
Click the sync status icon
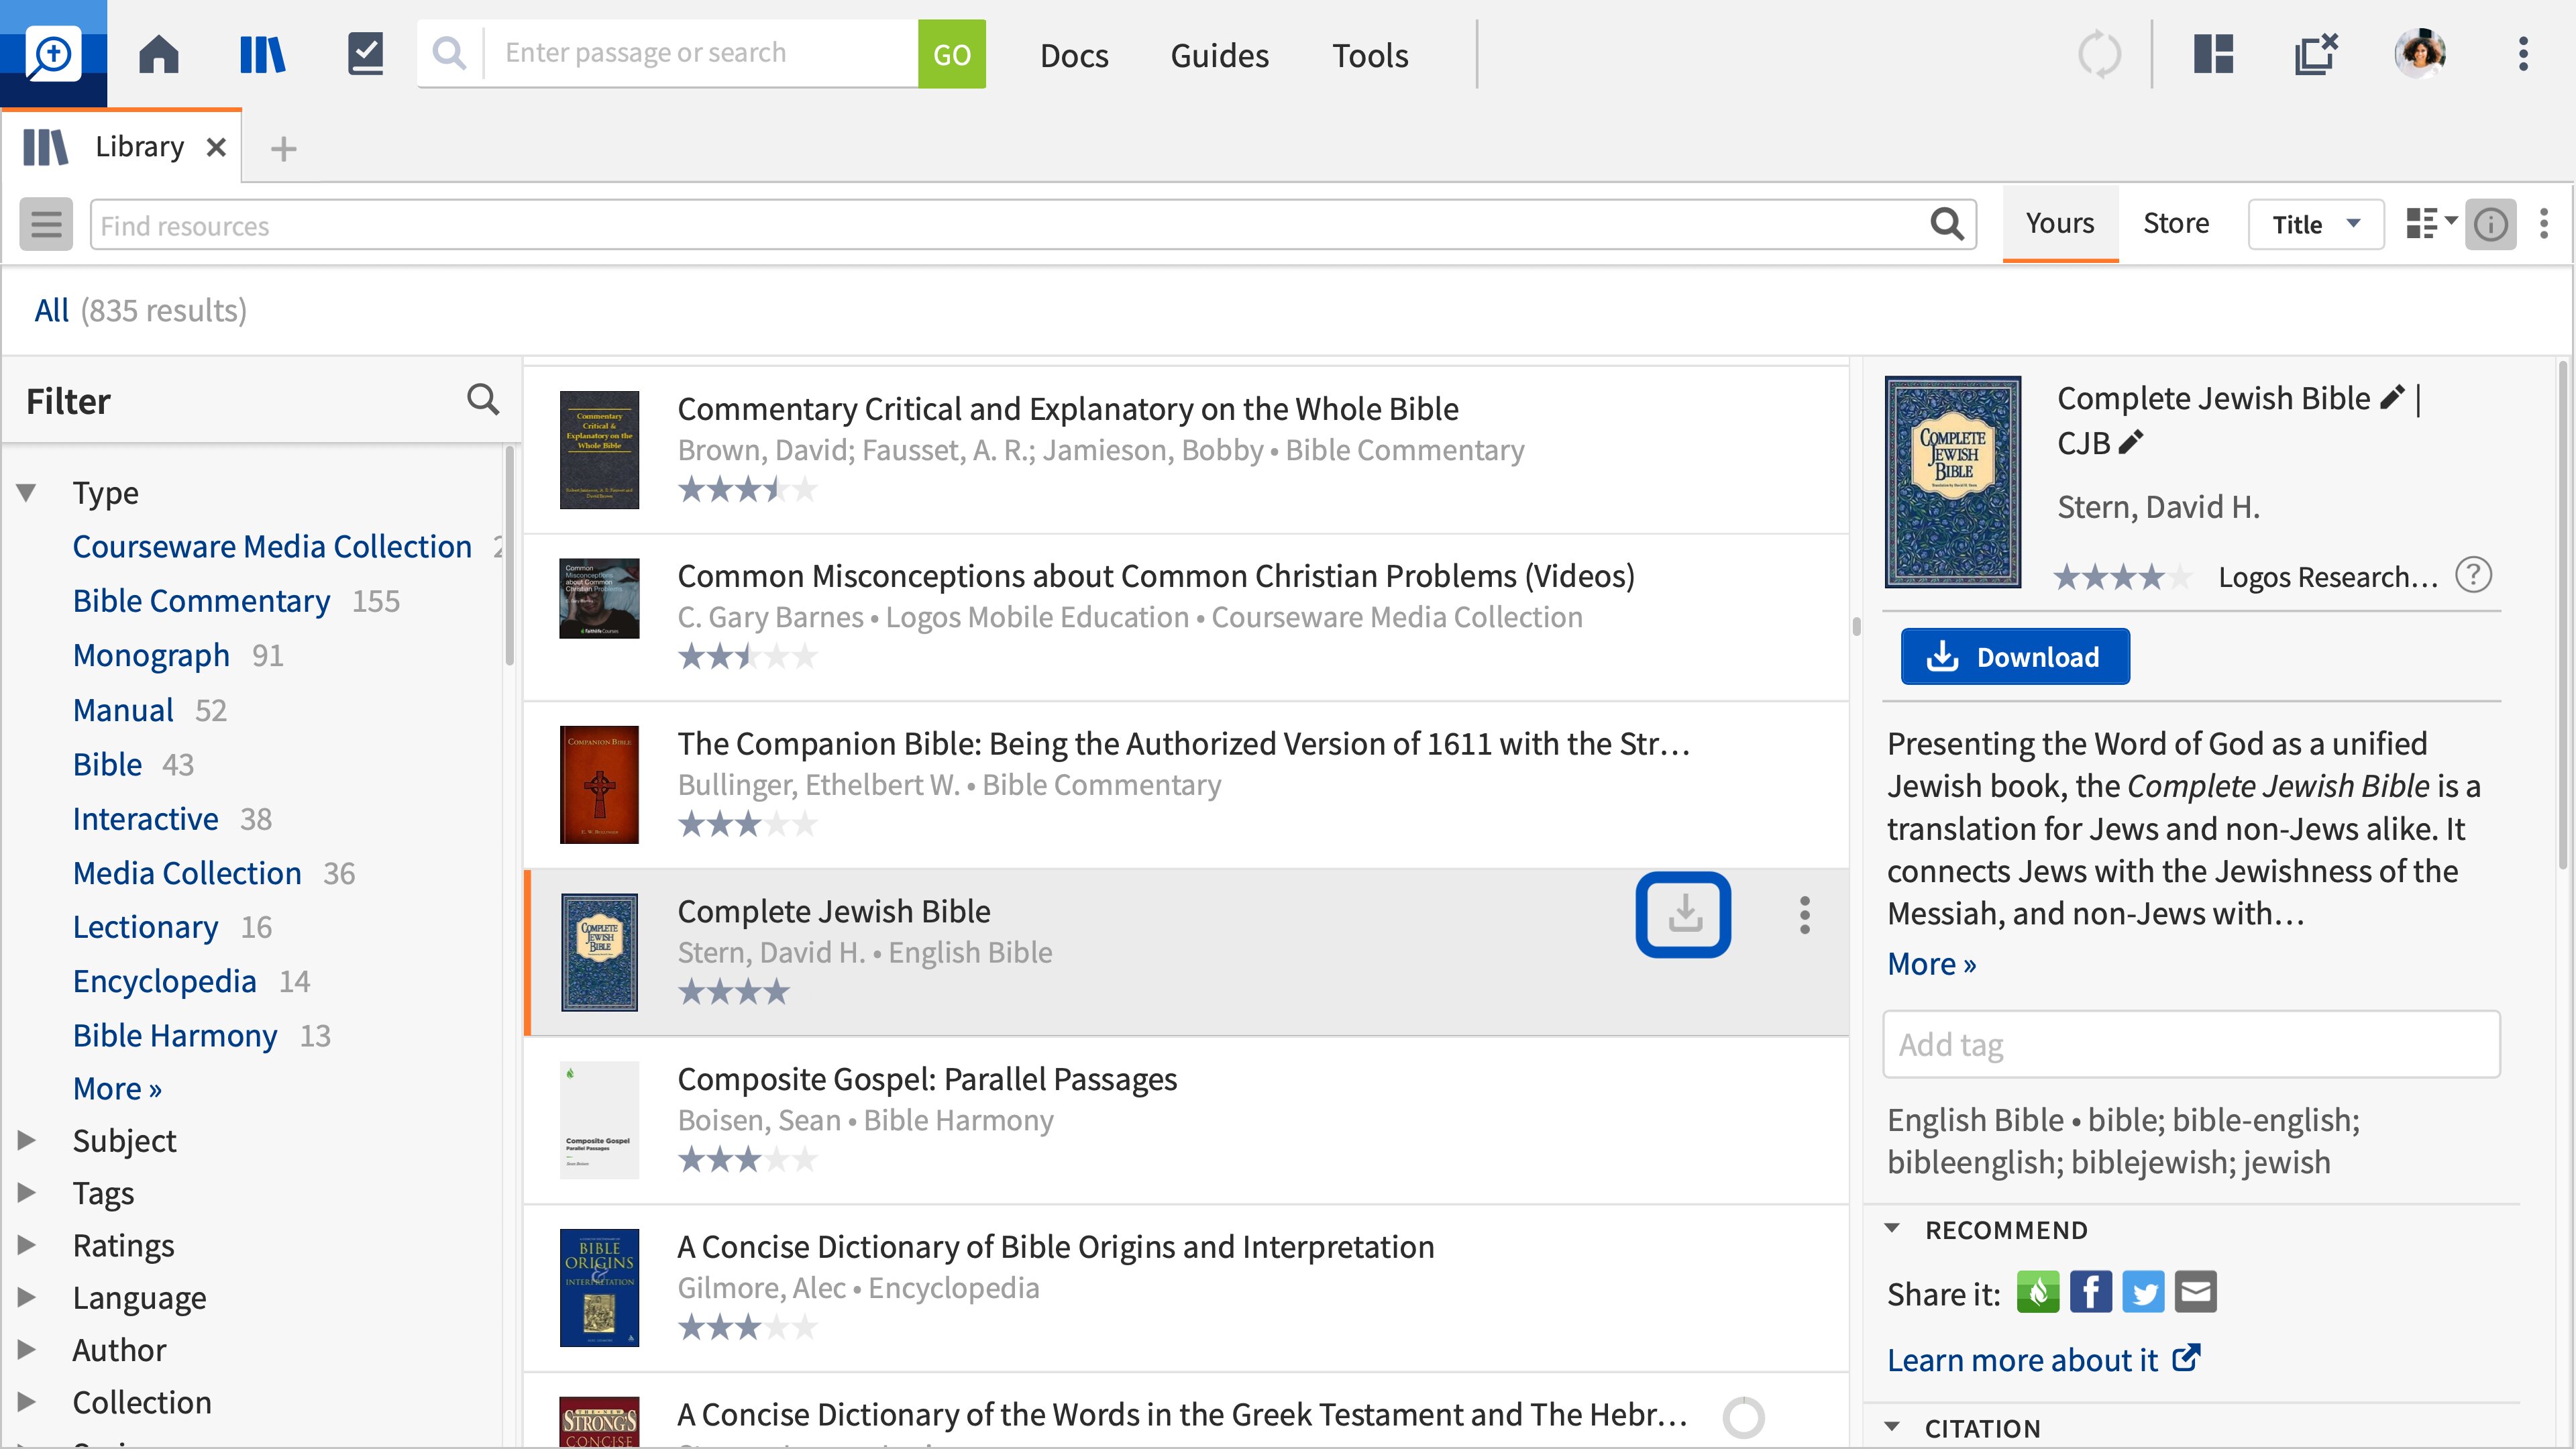2099,54
